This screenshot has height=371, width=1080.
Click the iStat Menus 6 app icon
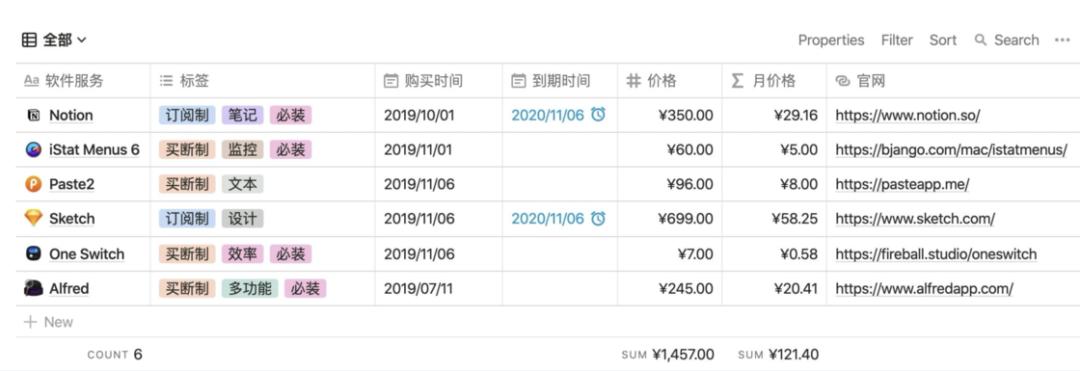click(33, 149)
